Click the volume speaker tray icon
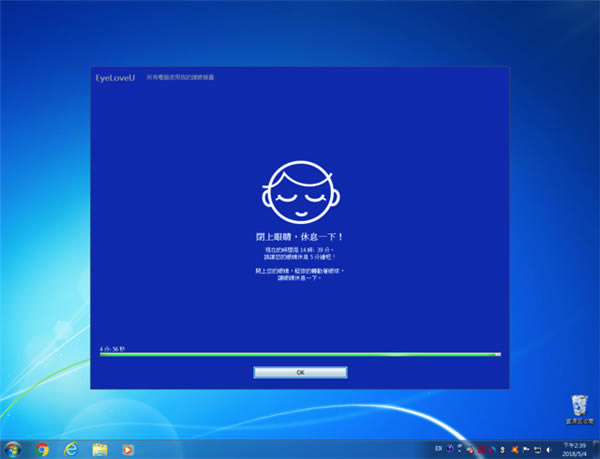 click(549, 450)
